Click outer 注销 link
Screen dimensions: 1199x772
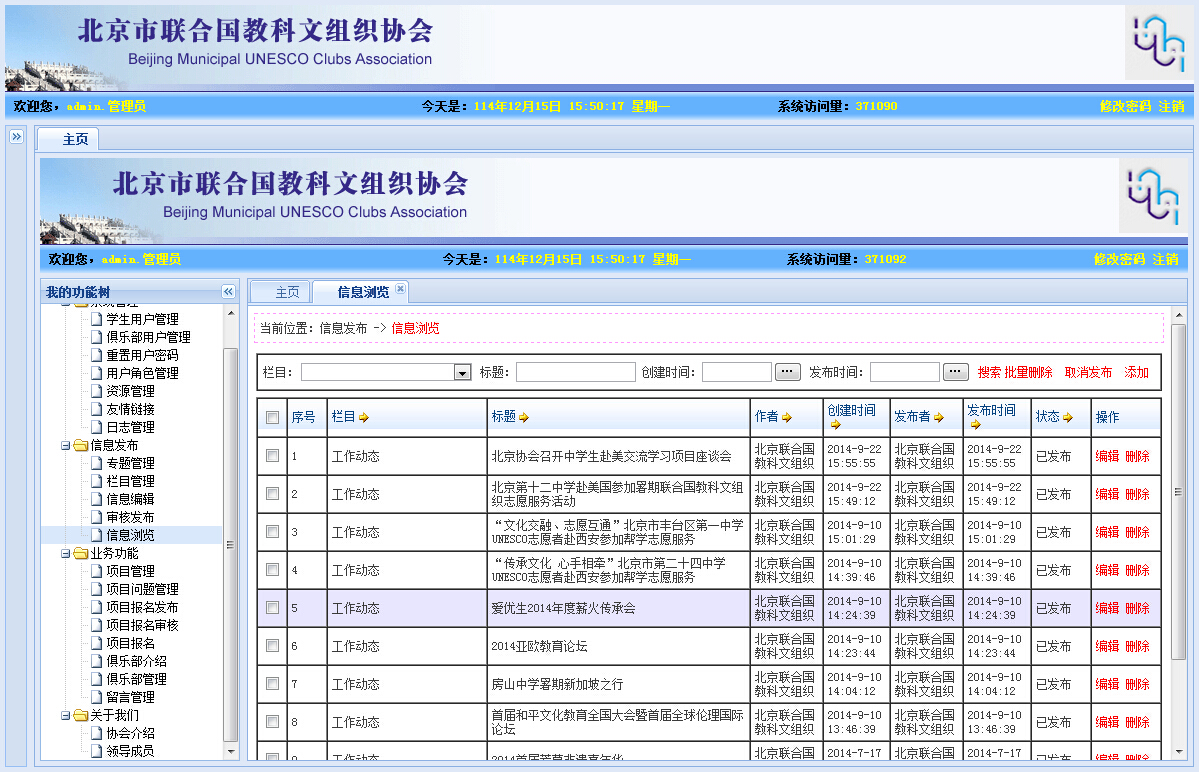pos(1171,106)
